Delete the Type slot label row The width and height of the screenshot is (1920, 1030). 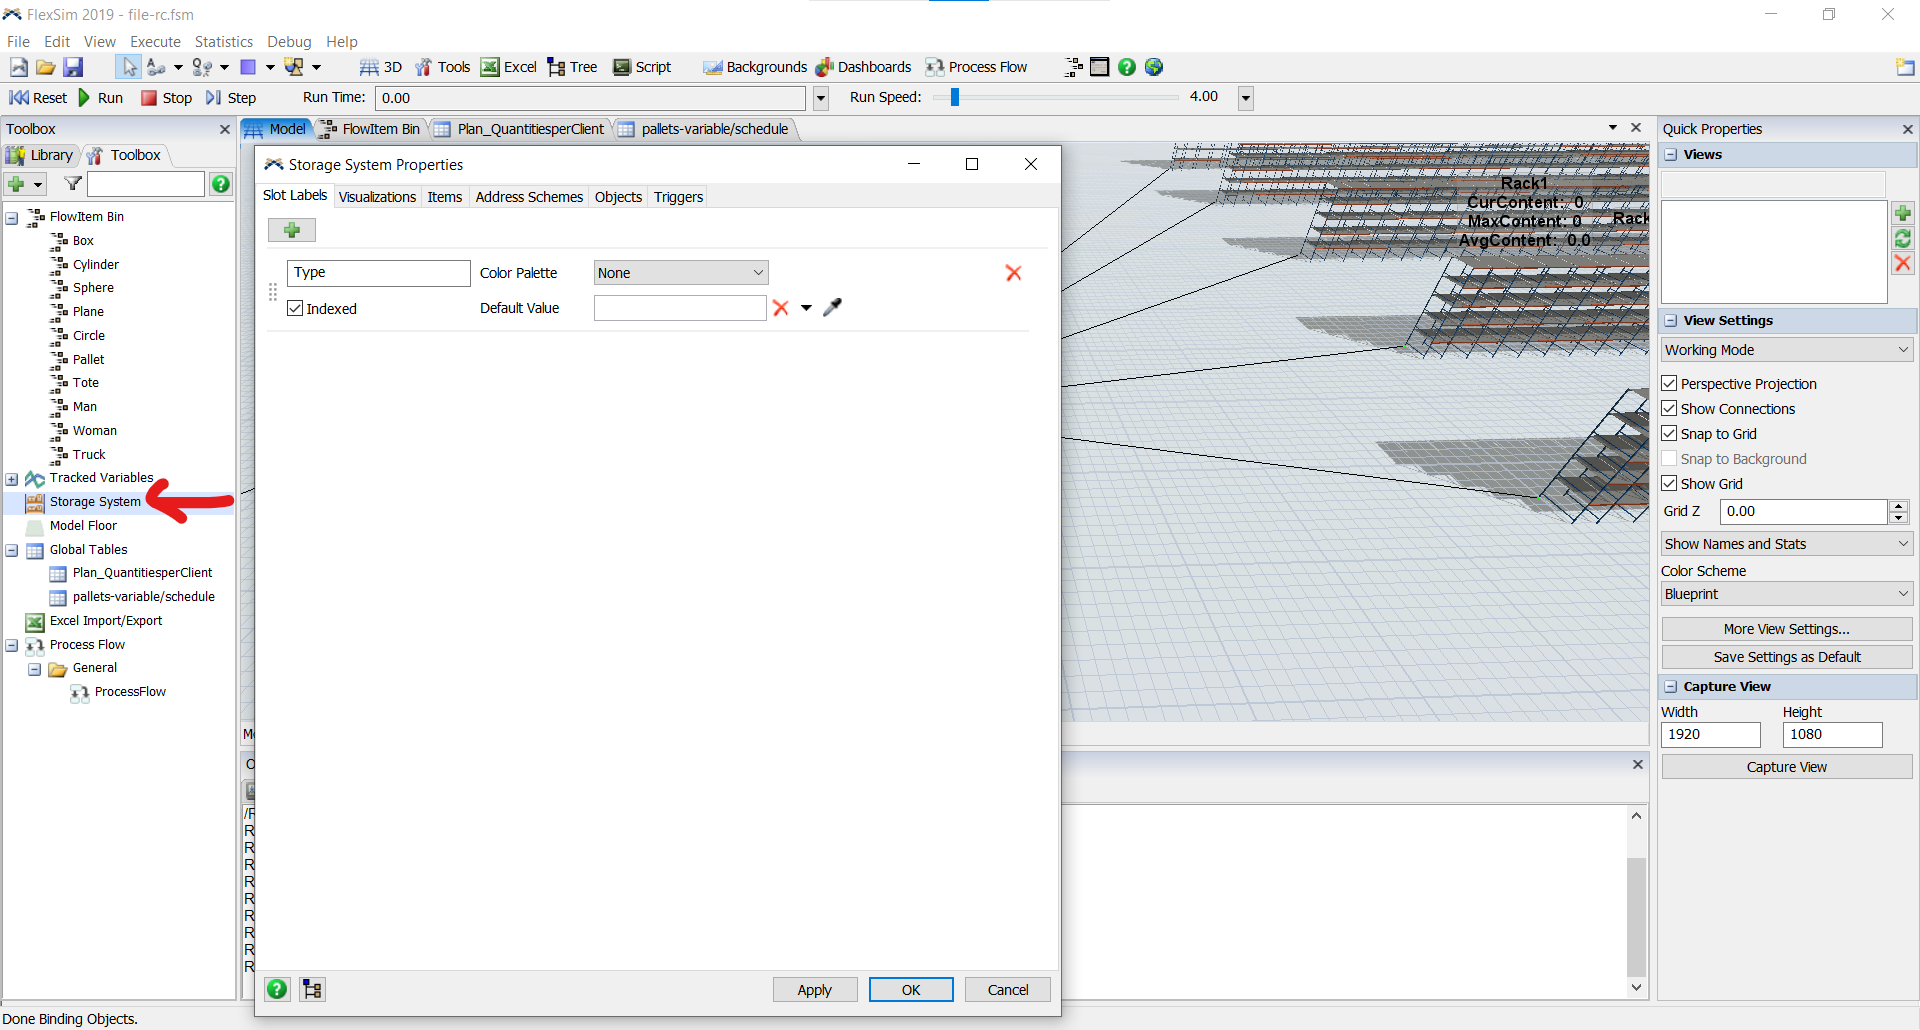[1013, 273]
